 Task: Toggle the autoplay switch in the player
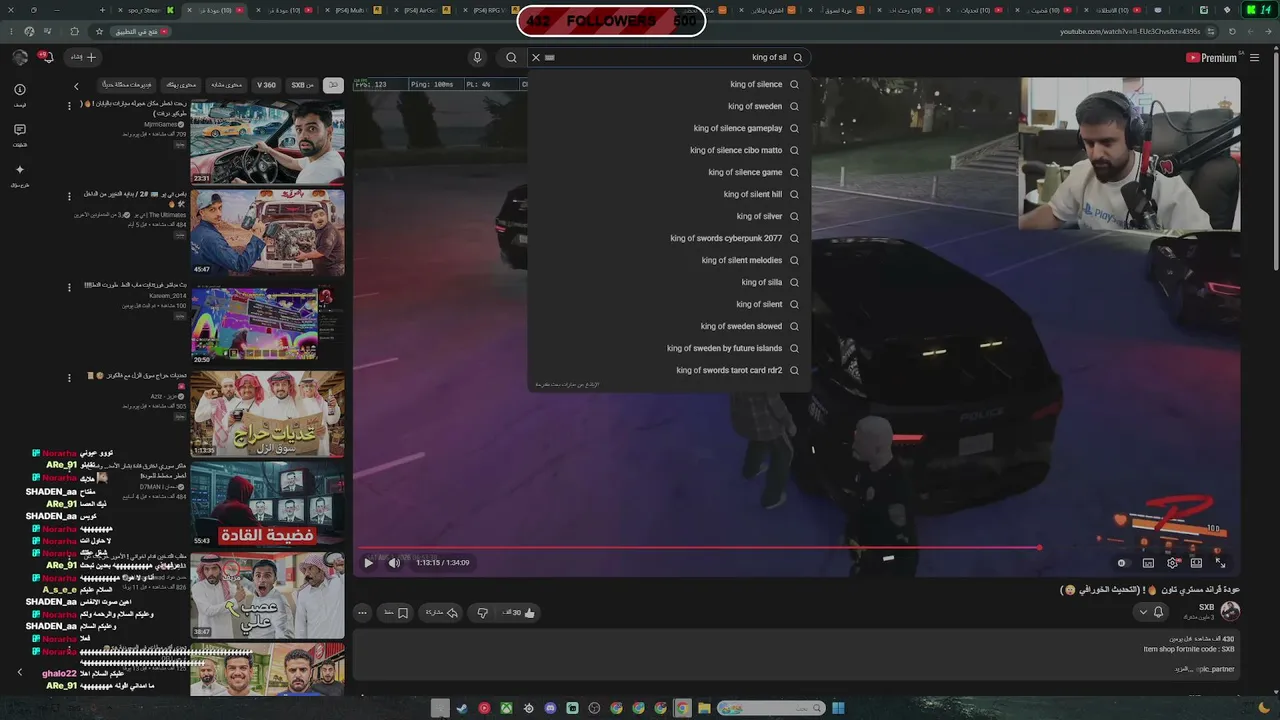[x=1122, y=563]
